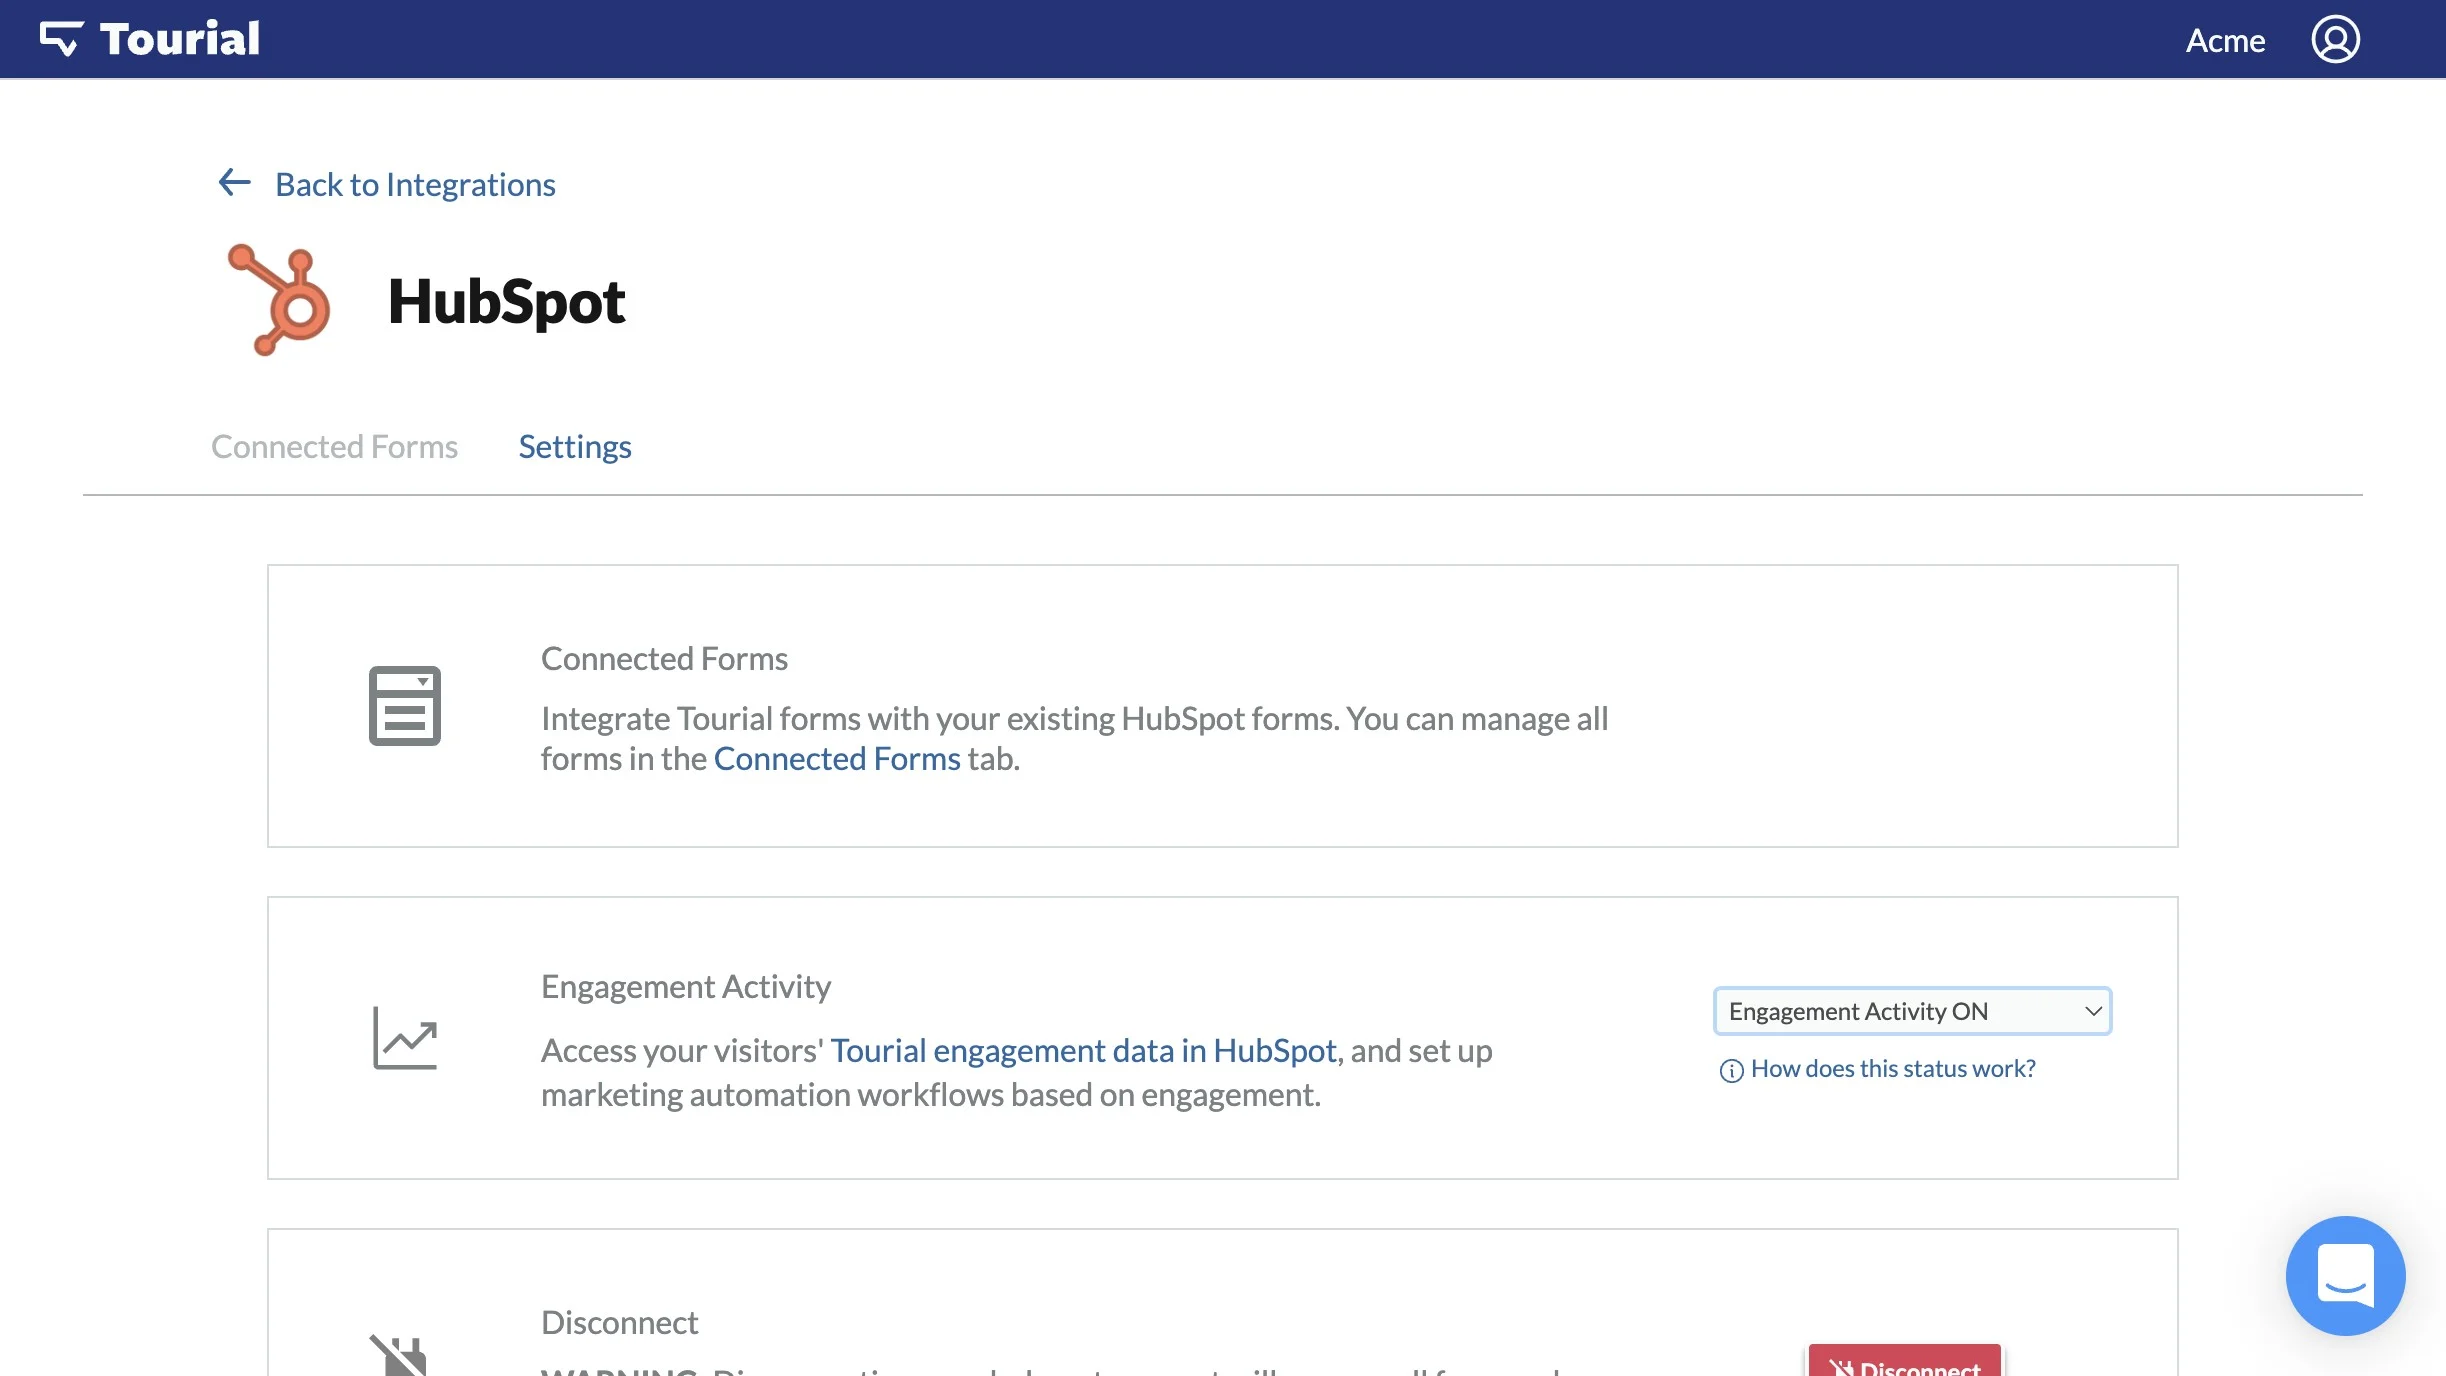Open Tourial engagement data in HubSpot link

point(1083,1051)
